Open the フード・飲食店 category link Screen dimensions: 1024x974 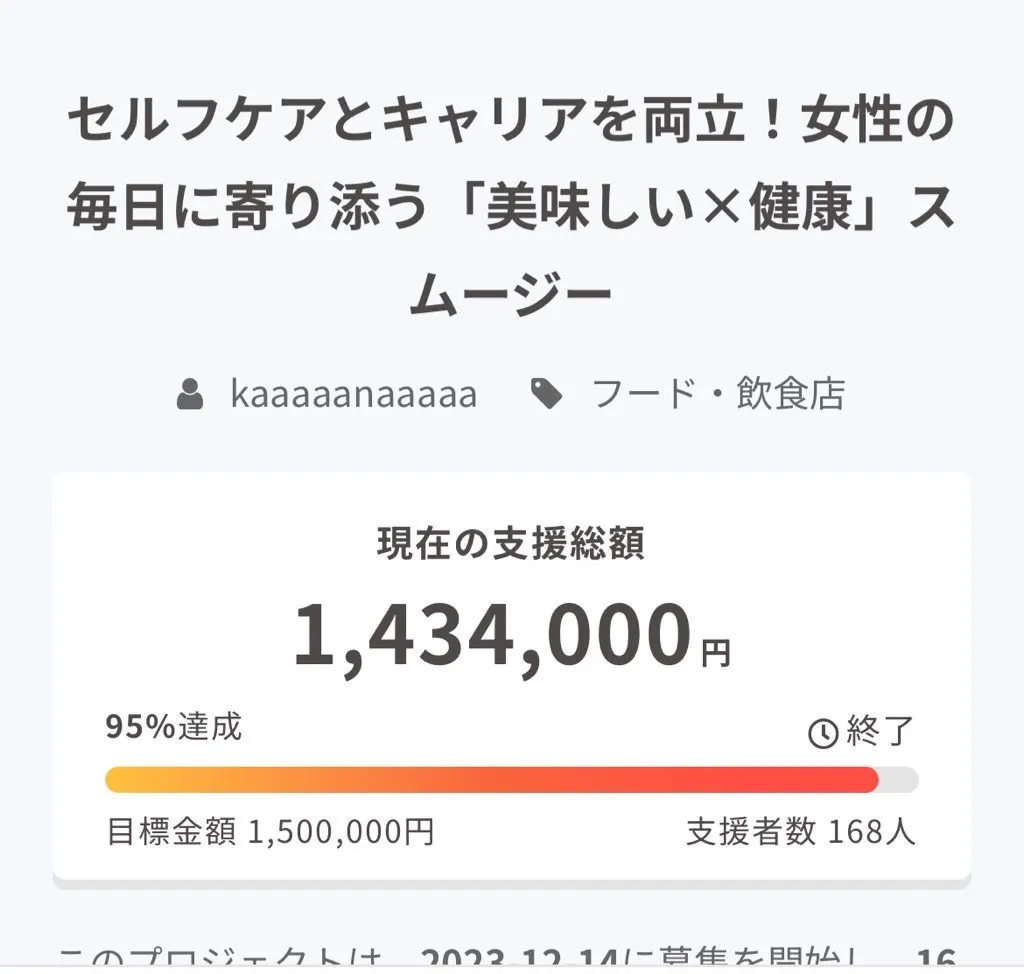(x=718, y=395)
